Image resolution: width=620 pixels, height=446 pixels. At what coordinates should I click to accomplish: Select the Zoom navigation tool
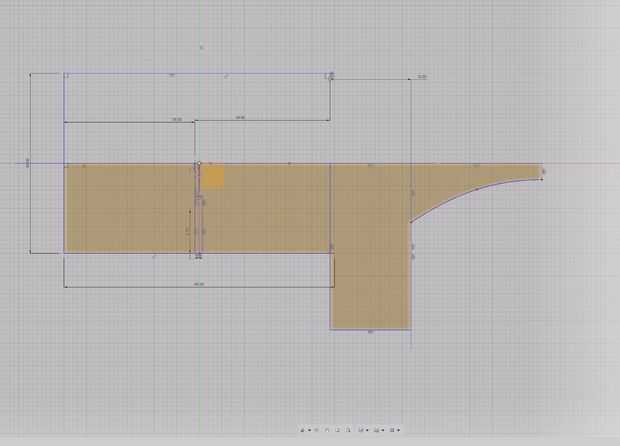pyautogui.click(x=338, y=430)
